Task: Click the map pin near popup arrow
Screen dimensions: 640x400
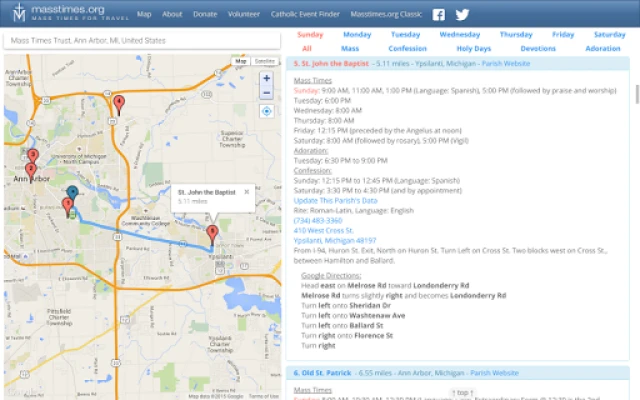Action: pyautogui.click(x=212, y=235)
